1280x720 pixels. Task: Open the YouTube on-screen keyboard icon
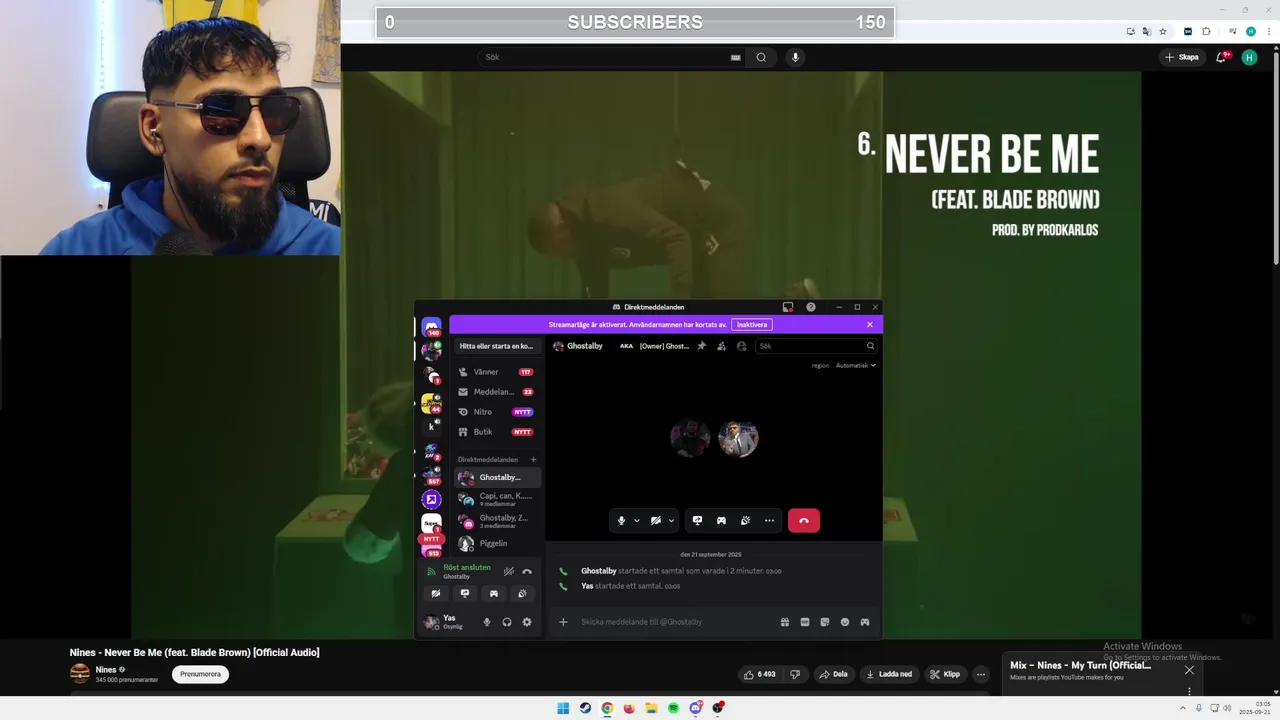click(736, 57)
